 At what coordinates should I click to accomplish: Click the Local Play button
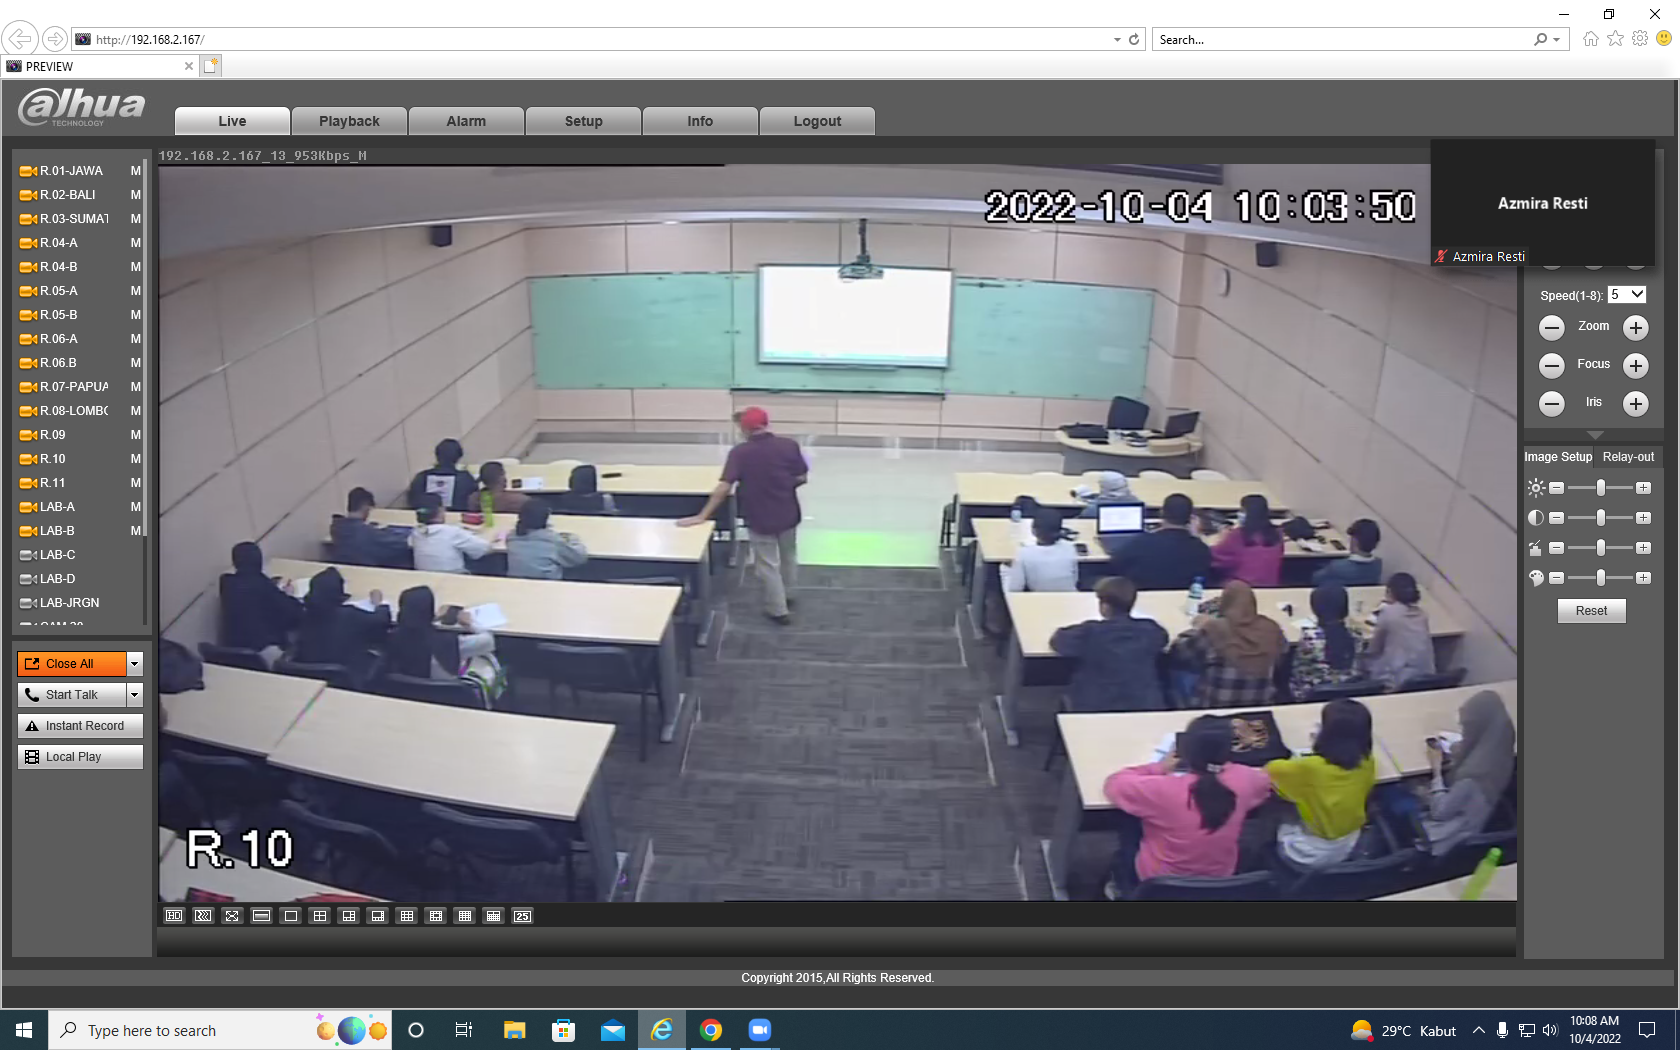pos(80,757)
